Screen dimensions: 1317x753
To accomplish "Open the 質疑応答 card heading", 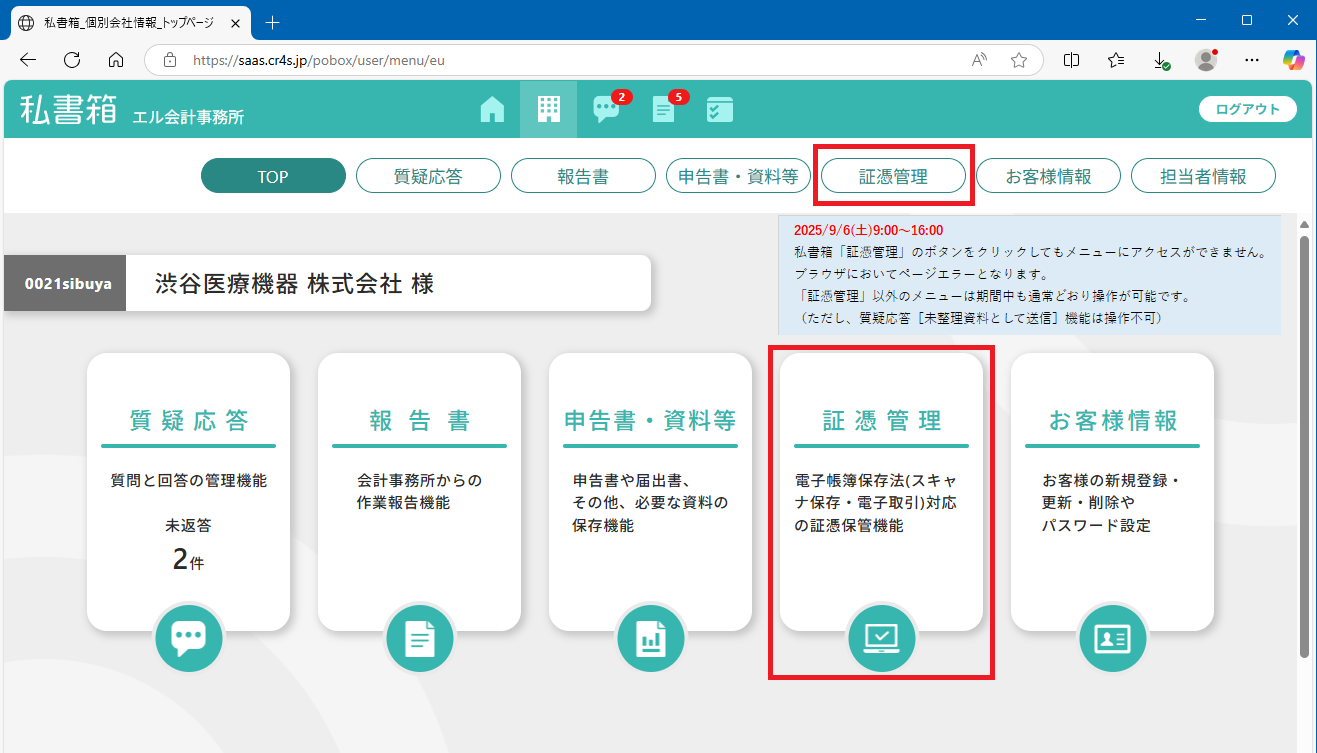I will [x=189, y=421].
